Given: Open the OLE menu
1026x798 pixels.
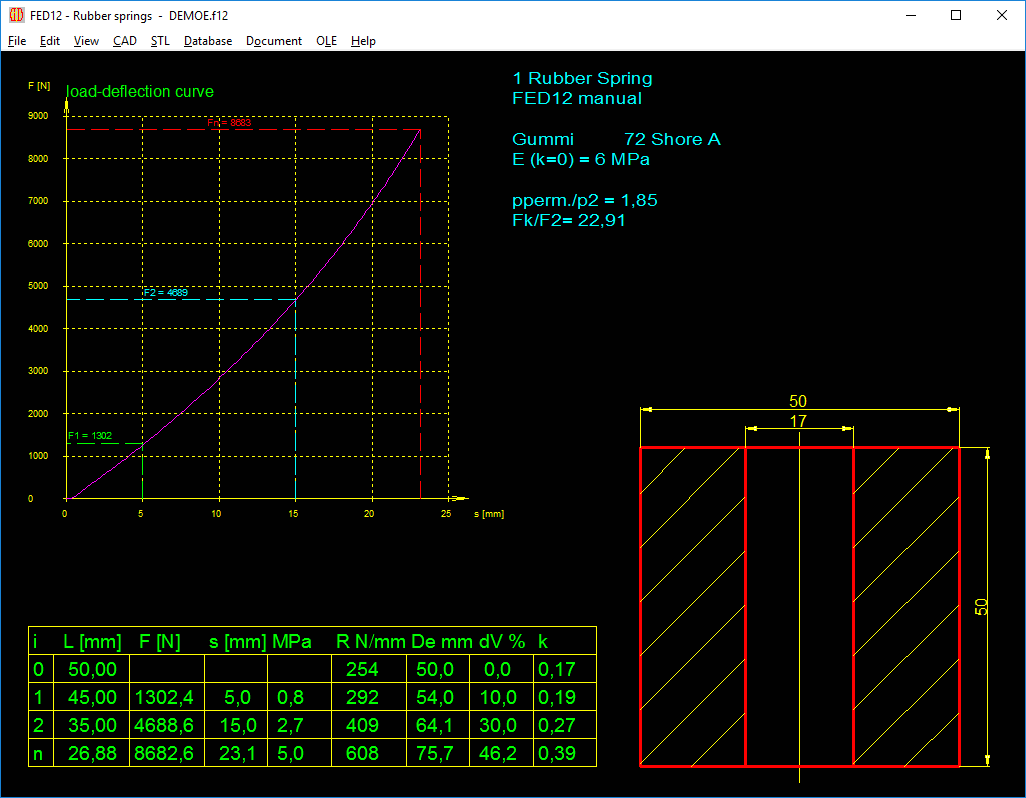Looking at the screenshot, I should 326,41.
